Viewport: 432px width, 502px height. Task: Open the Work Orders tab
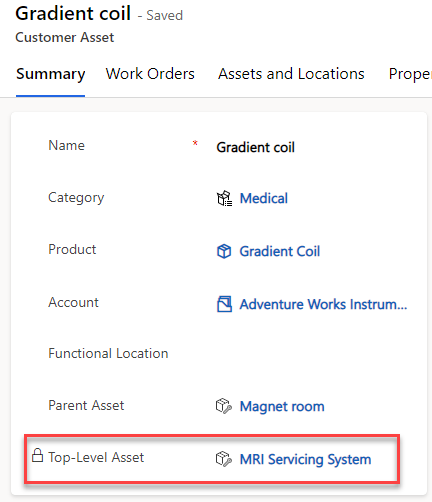[x=150, y=74]
